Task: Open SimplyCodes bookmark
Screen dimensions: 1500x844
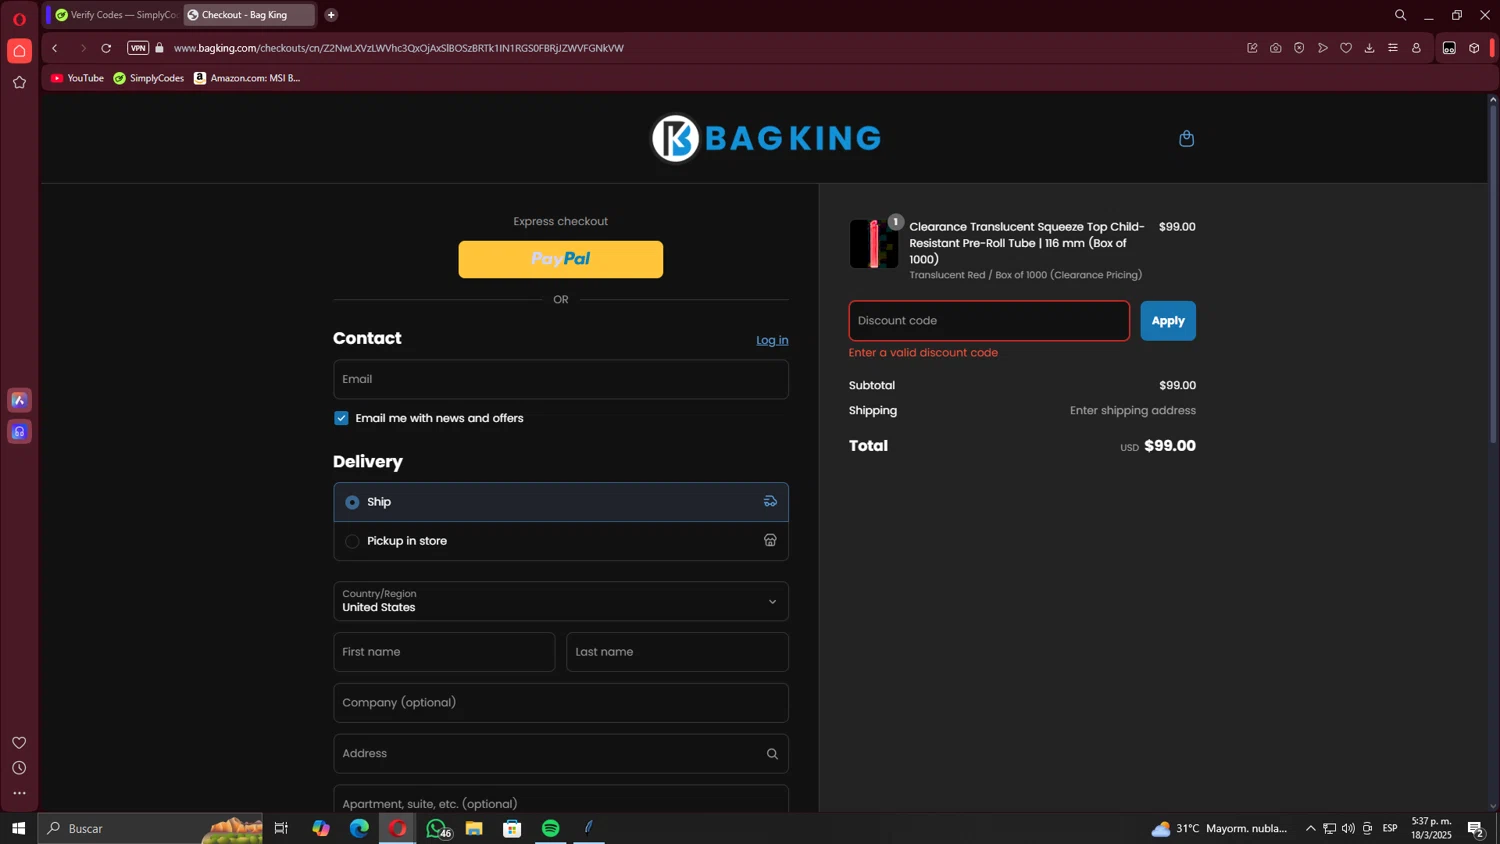Action: click(149, 78)
